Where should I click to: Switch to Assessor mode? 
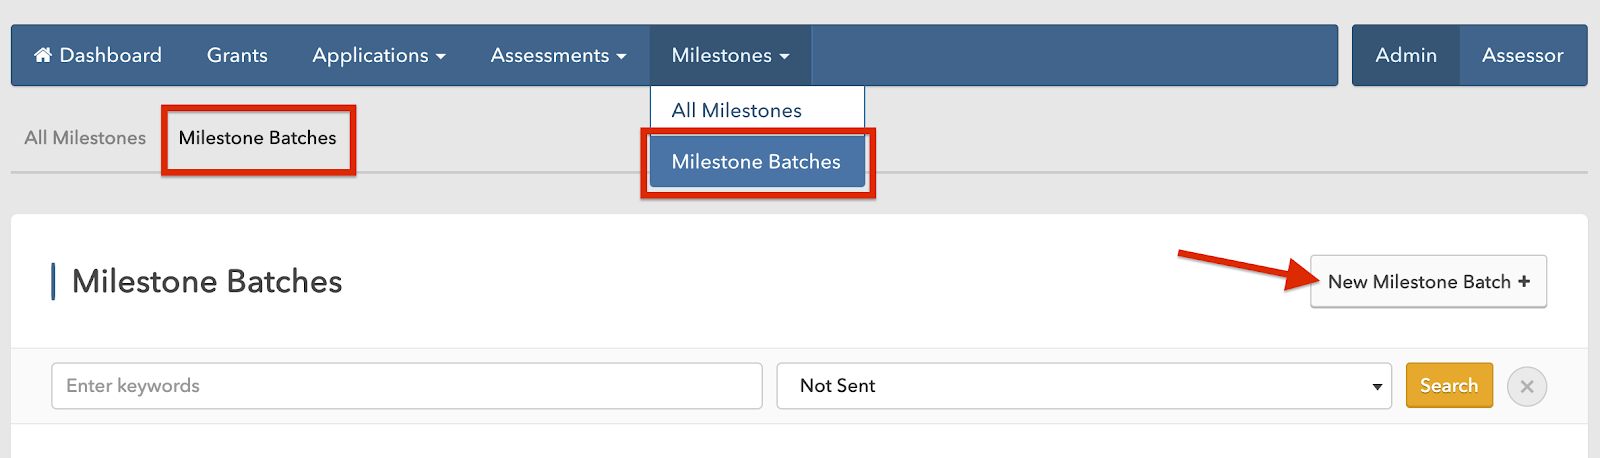click(1523, 55)
